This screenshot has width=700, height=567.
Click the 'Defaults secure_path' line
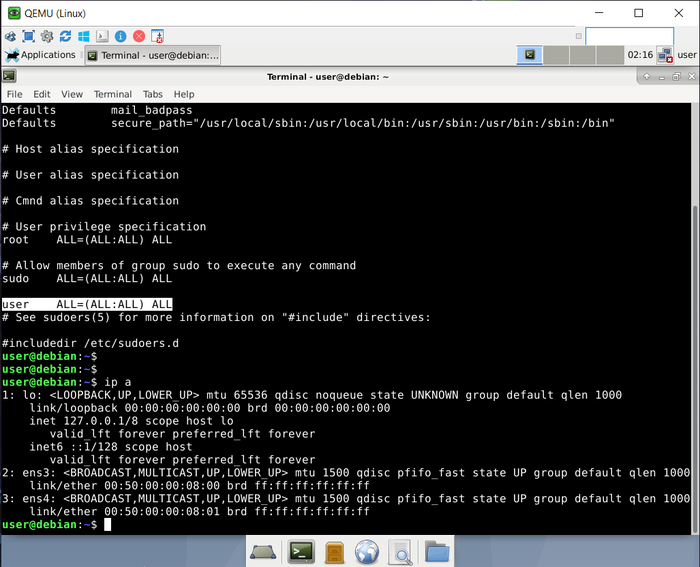[308, 123]
